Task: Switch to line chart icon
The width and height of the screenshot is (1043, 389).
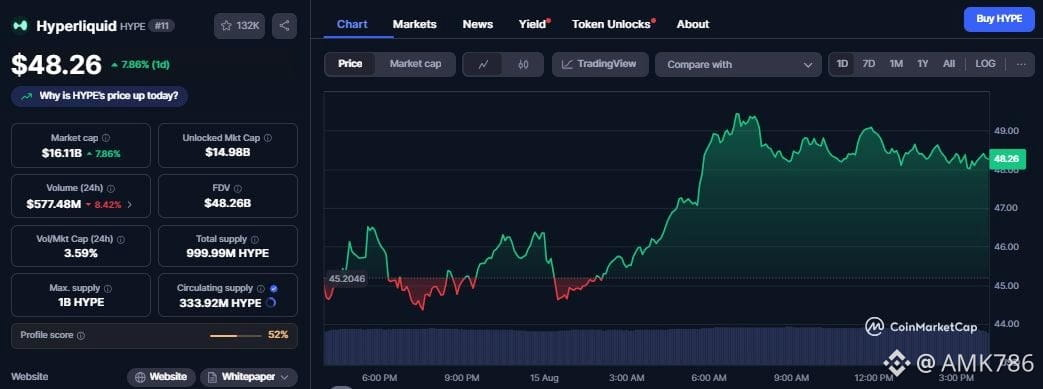Action: (484, 65)
